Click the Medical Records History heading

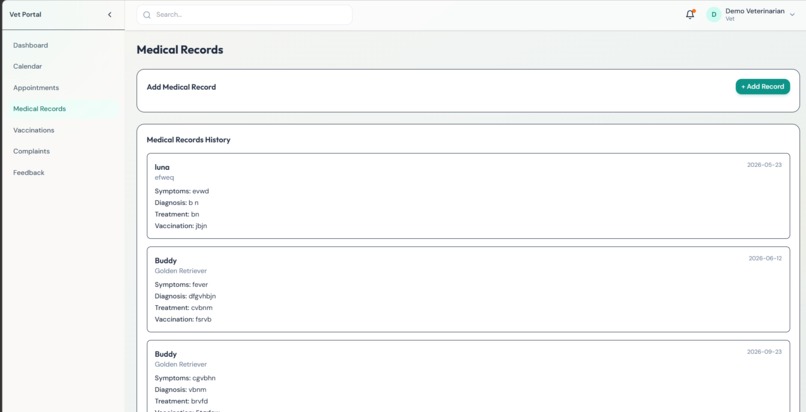(x=189, y=140)
